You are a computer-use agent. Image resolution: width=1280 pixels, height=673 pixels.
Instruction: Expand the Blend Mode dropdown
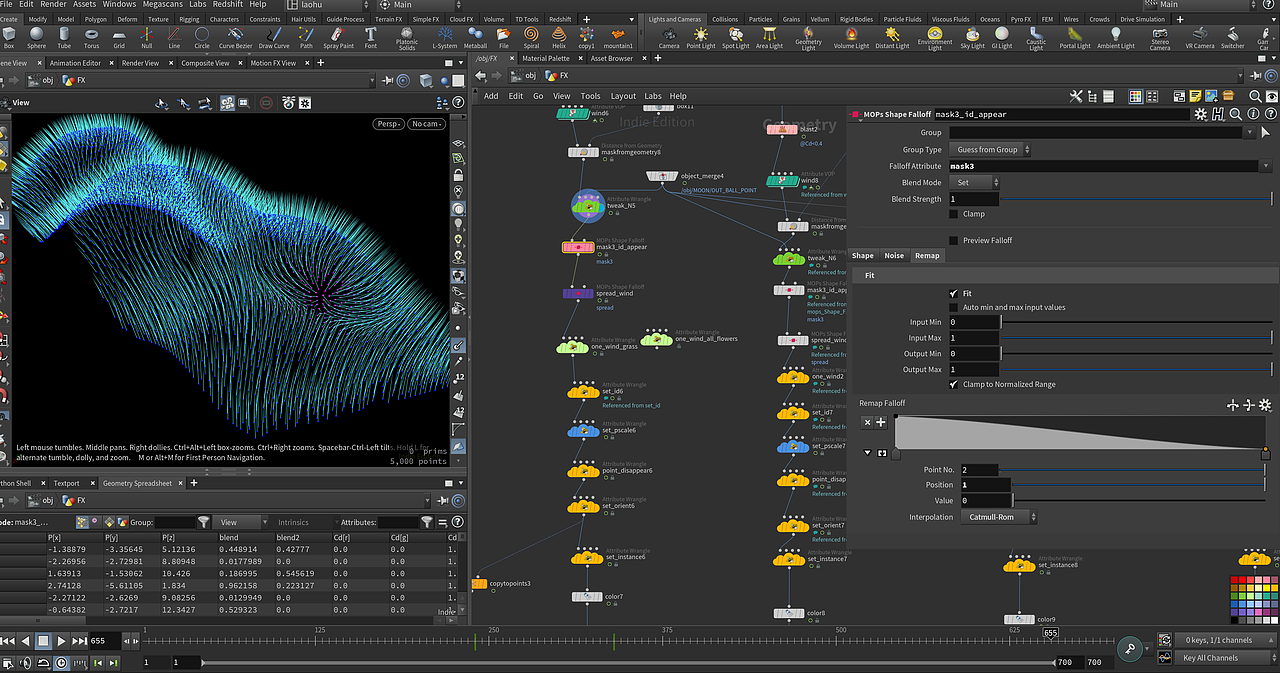point(974,183)
